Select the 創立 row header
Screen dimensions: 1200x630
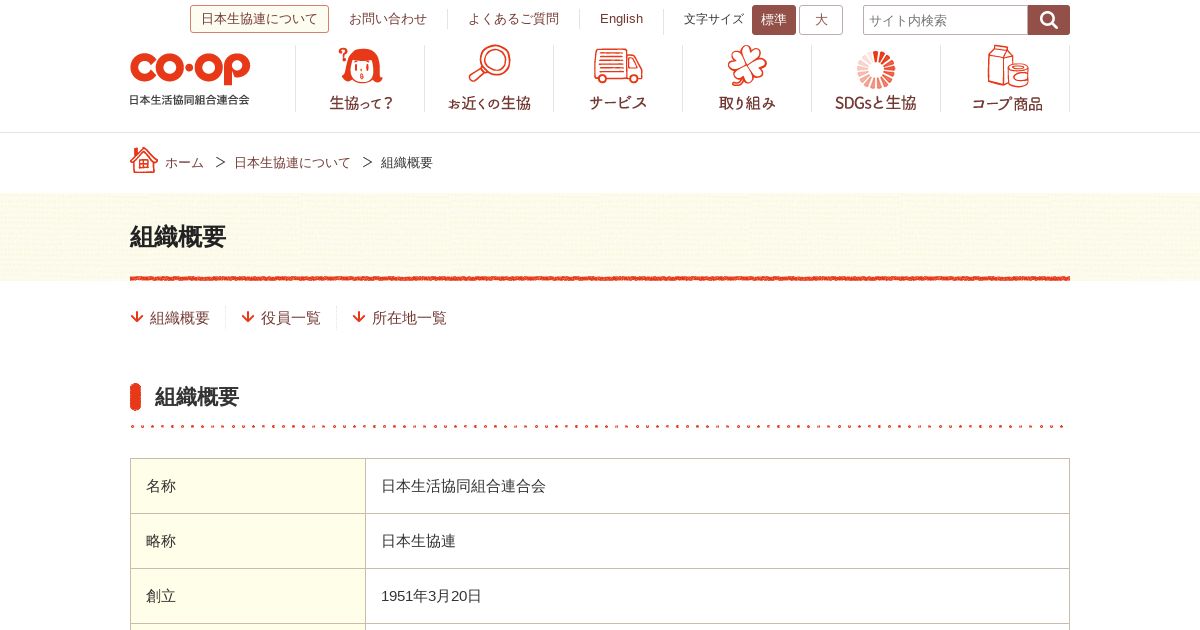[x=248, y=596]
